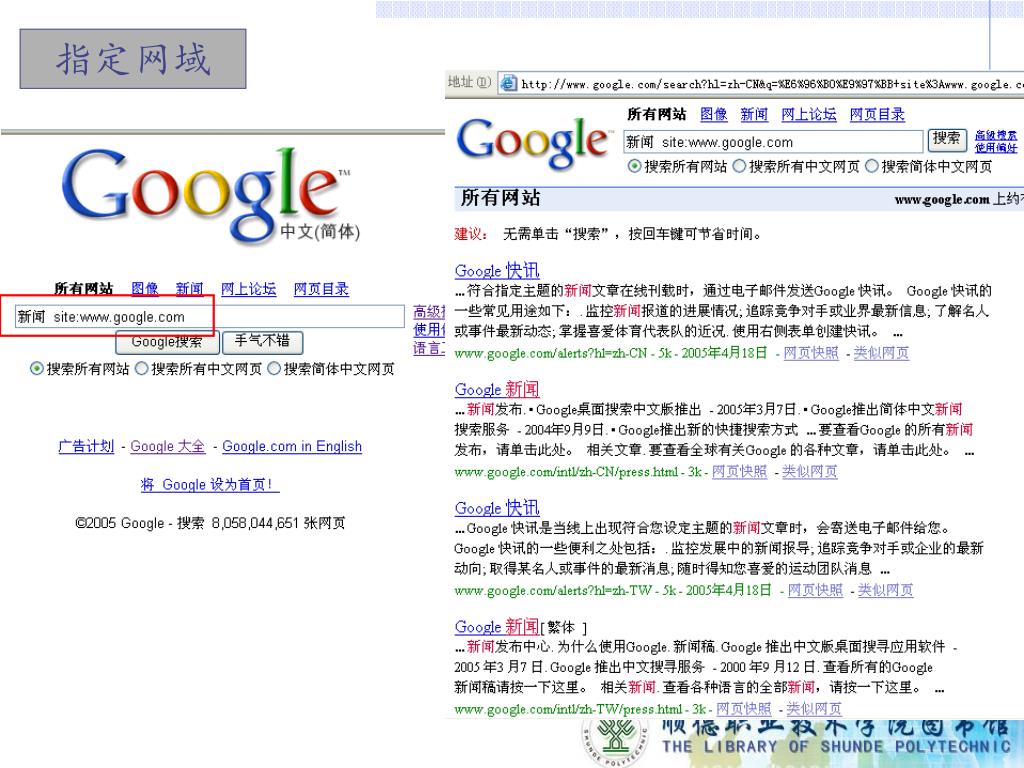Click 所有网站 label on left homepage
The height and width of the screenshot is (768, 1024).
tap(84, 289)
